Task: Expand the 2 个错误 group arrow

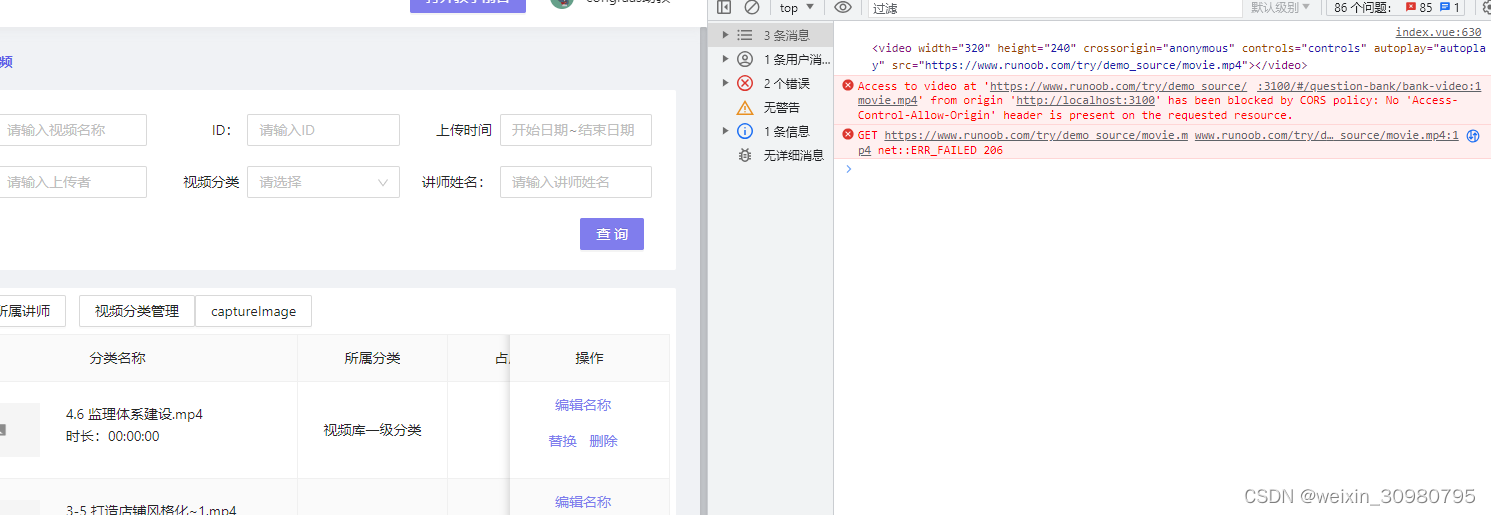Action: coord(725,83)
